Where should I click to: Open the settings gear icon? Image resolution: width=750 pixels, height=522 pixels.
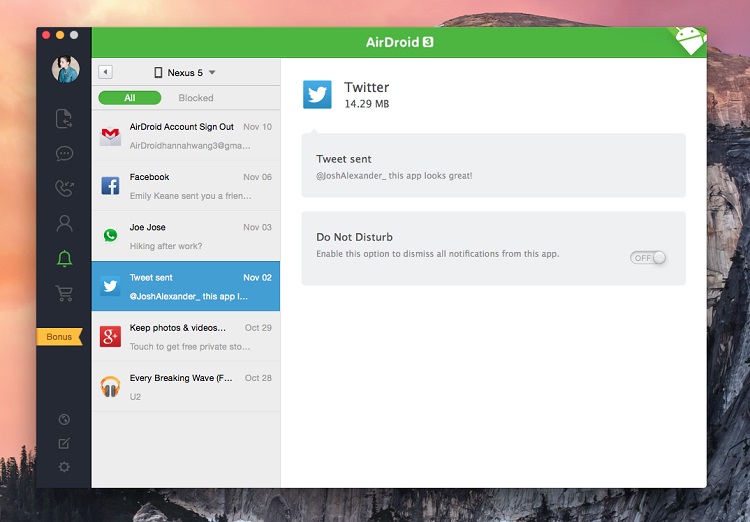tap(64, 467)
